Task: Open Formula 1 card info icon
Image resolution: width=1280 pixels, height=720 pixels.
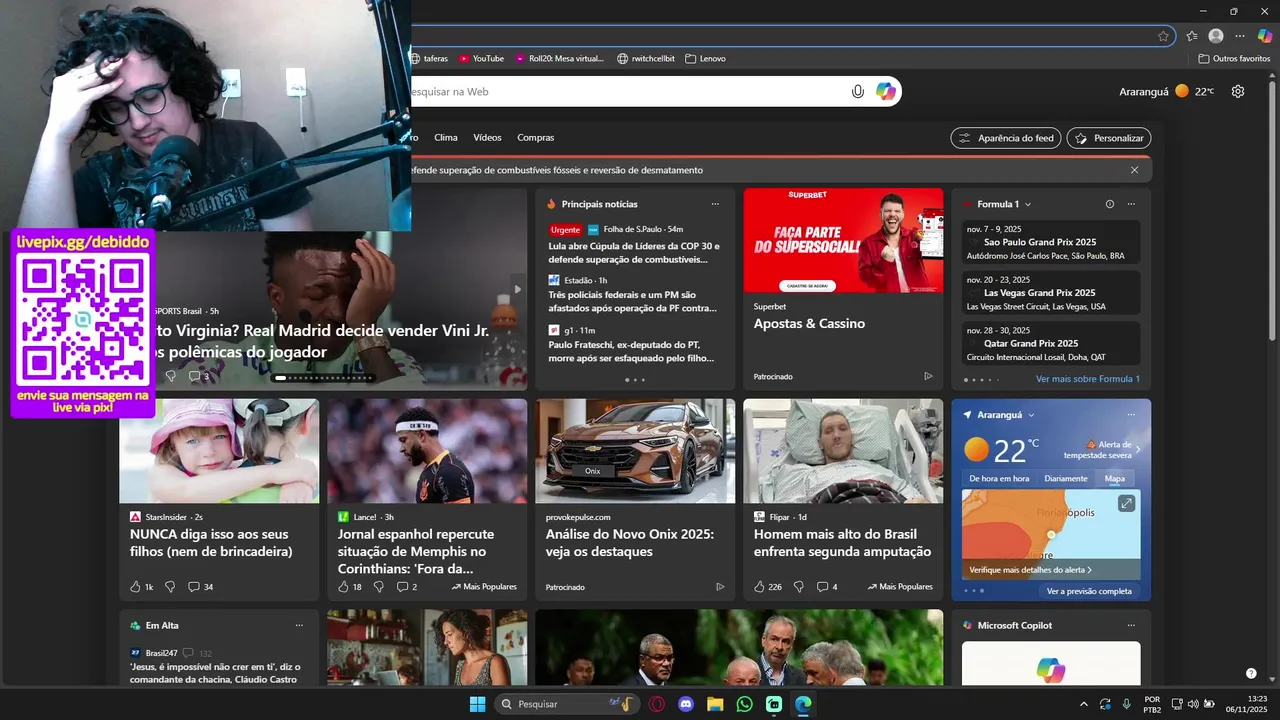Action: (1110, 204)
